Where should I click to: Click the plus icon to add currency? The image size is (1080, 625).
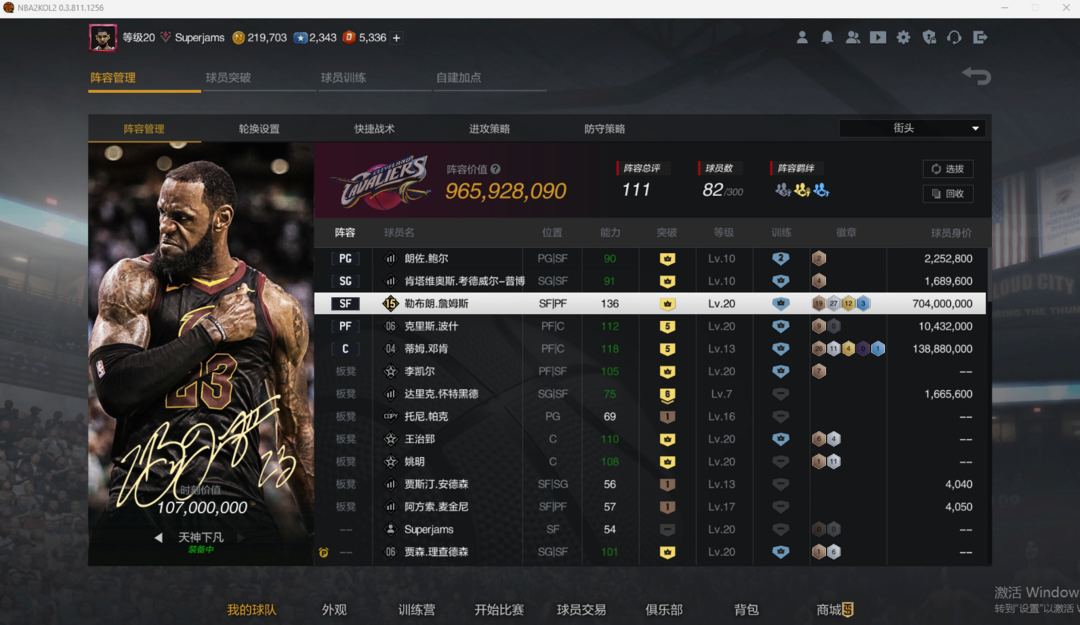pyautogui.click(x=397, y=38)
